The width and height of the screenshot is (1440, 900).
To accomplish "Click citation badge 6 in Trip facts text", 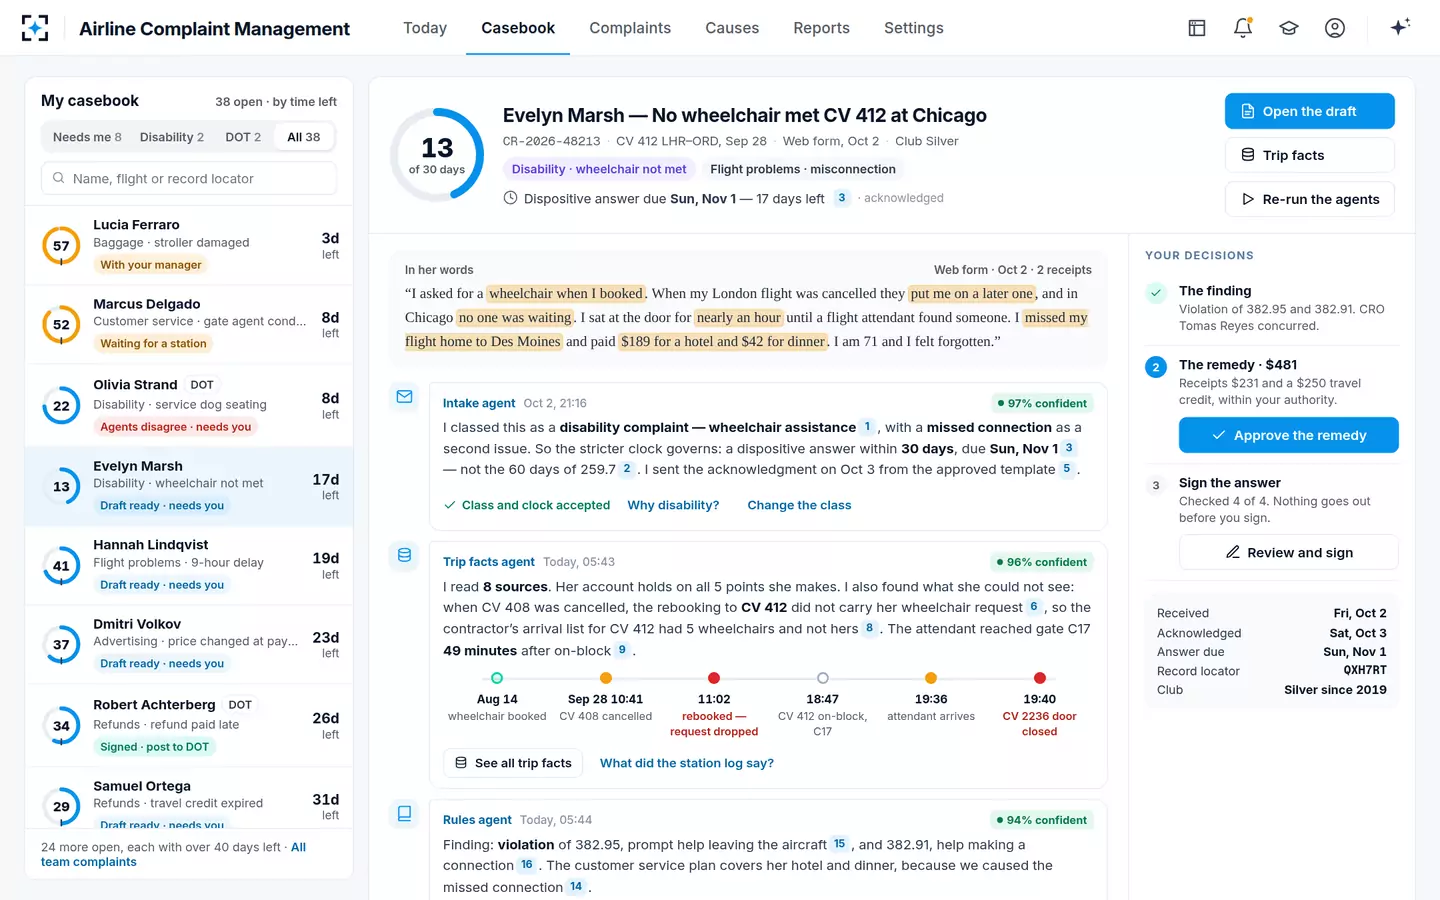I will tap(1034, 607).
